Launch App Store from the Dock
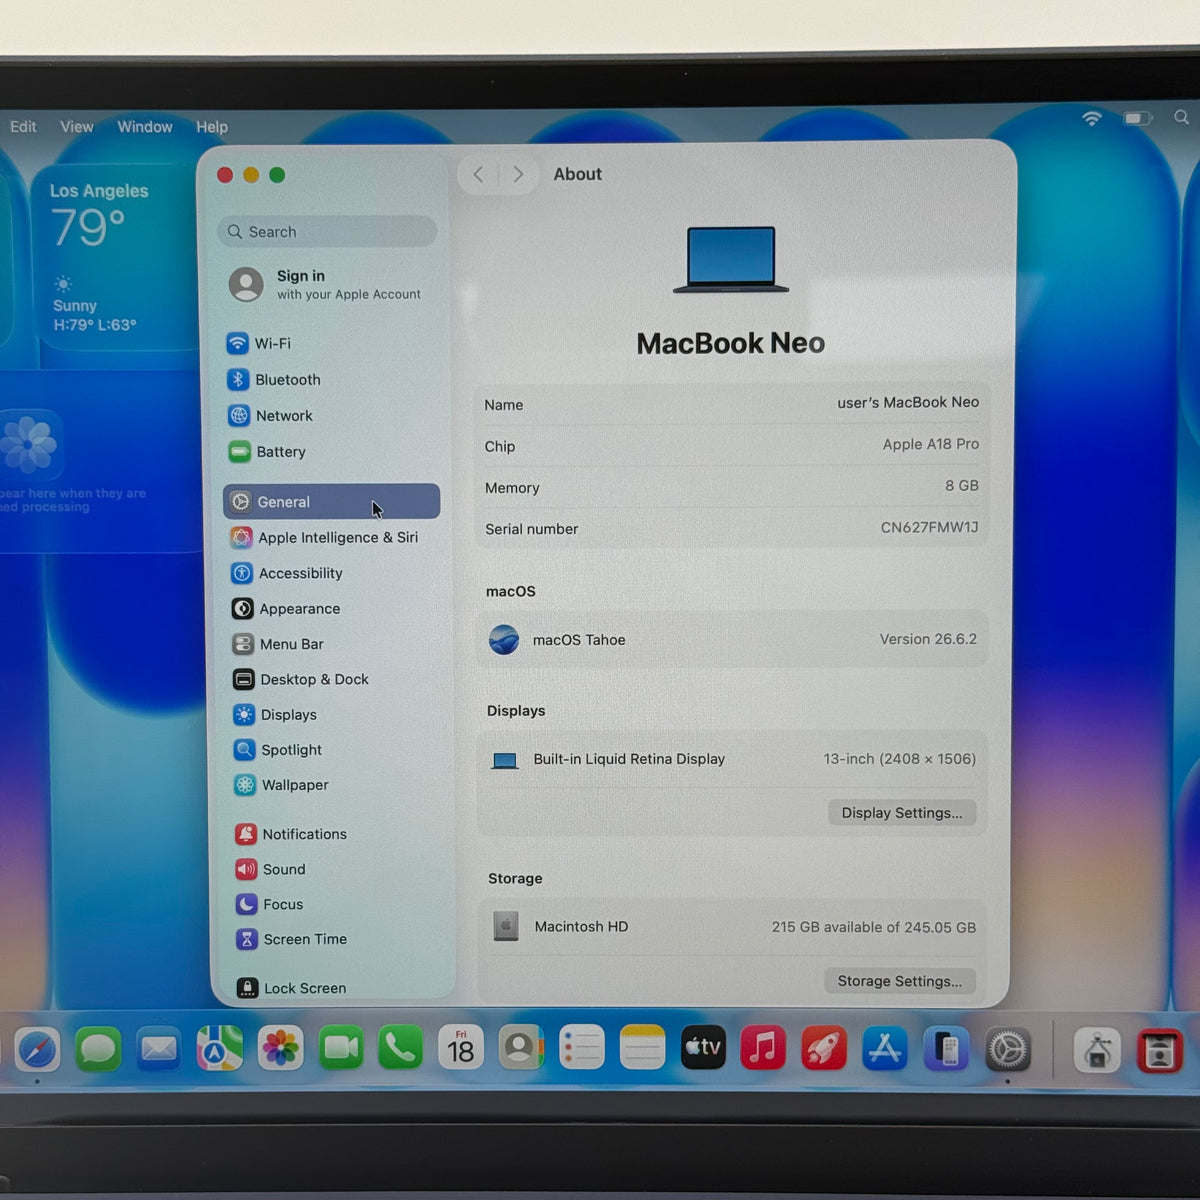The width and height of the screenshot is (1200, 1200). (x=885, y=1049)
